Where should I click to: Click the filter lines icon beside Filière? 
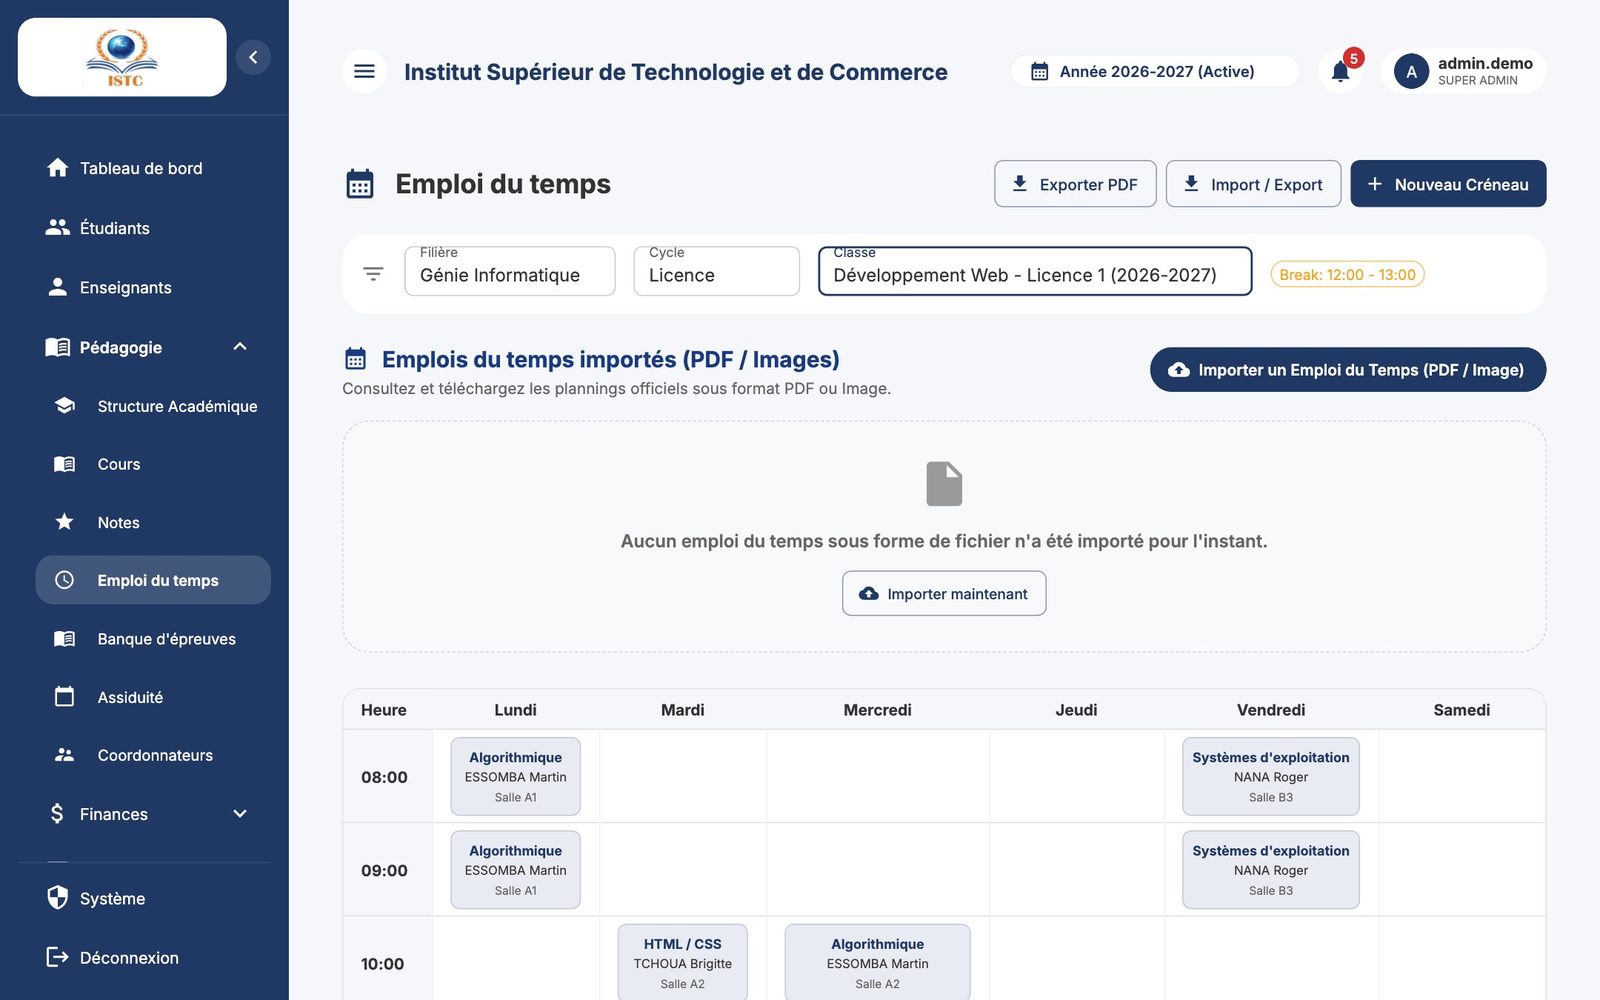[373, 274]
